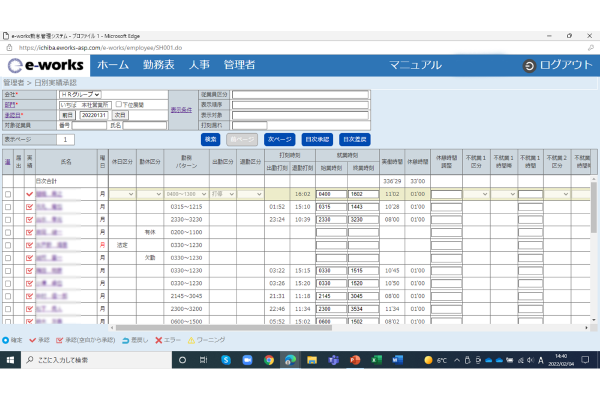The width and height of the screenshot is (600, 400).
Task: Open the 勤休区分 dropdown in the first row
Action: pyautogui.click(x=150, y=194)
